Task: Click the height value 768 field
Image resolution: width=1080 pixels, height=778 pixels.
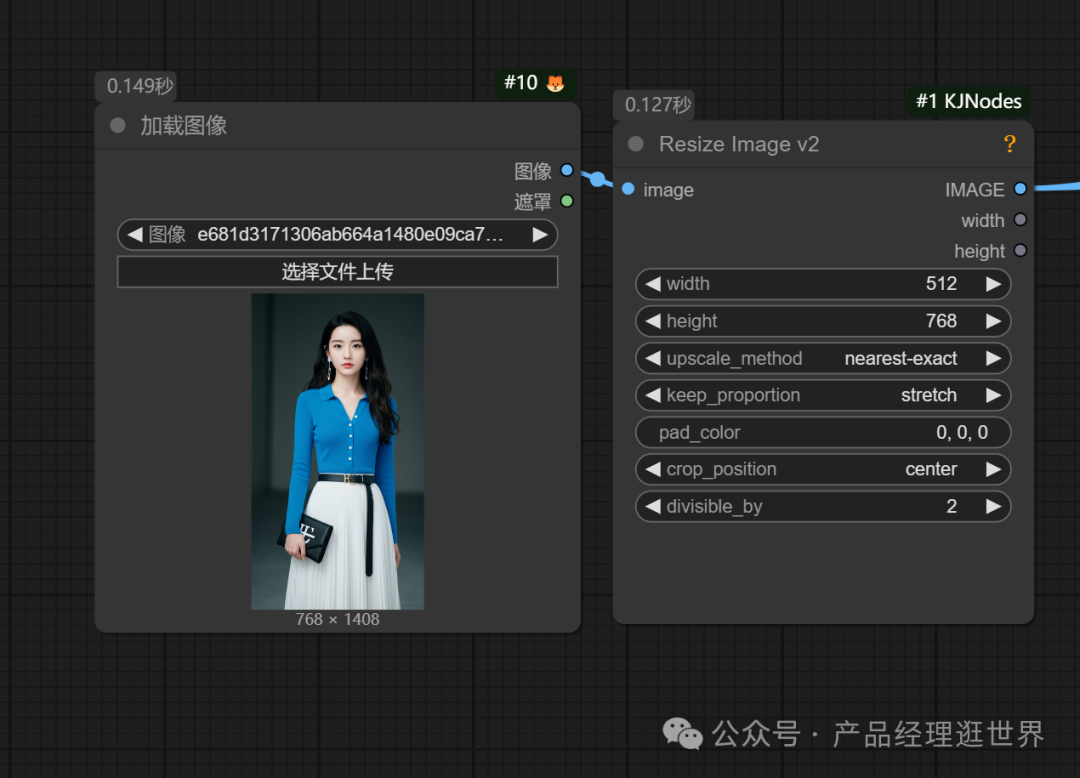Action: (x=823, y=321)
